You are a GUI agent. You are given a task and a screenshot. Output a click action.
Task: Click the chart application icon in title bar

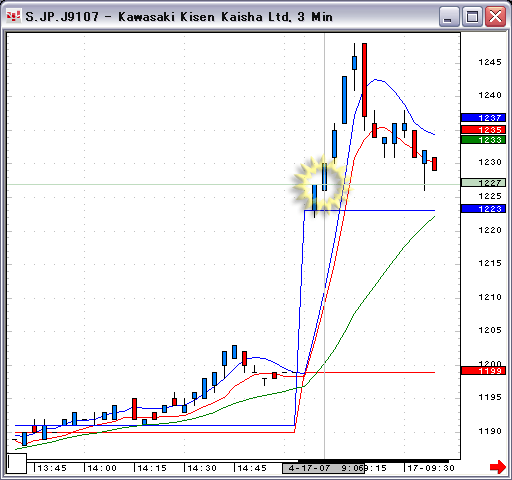tap(13, 16)
